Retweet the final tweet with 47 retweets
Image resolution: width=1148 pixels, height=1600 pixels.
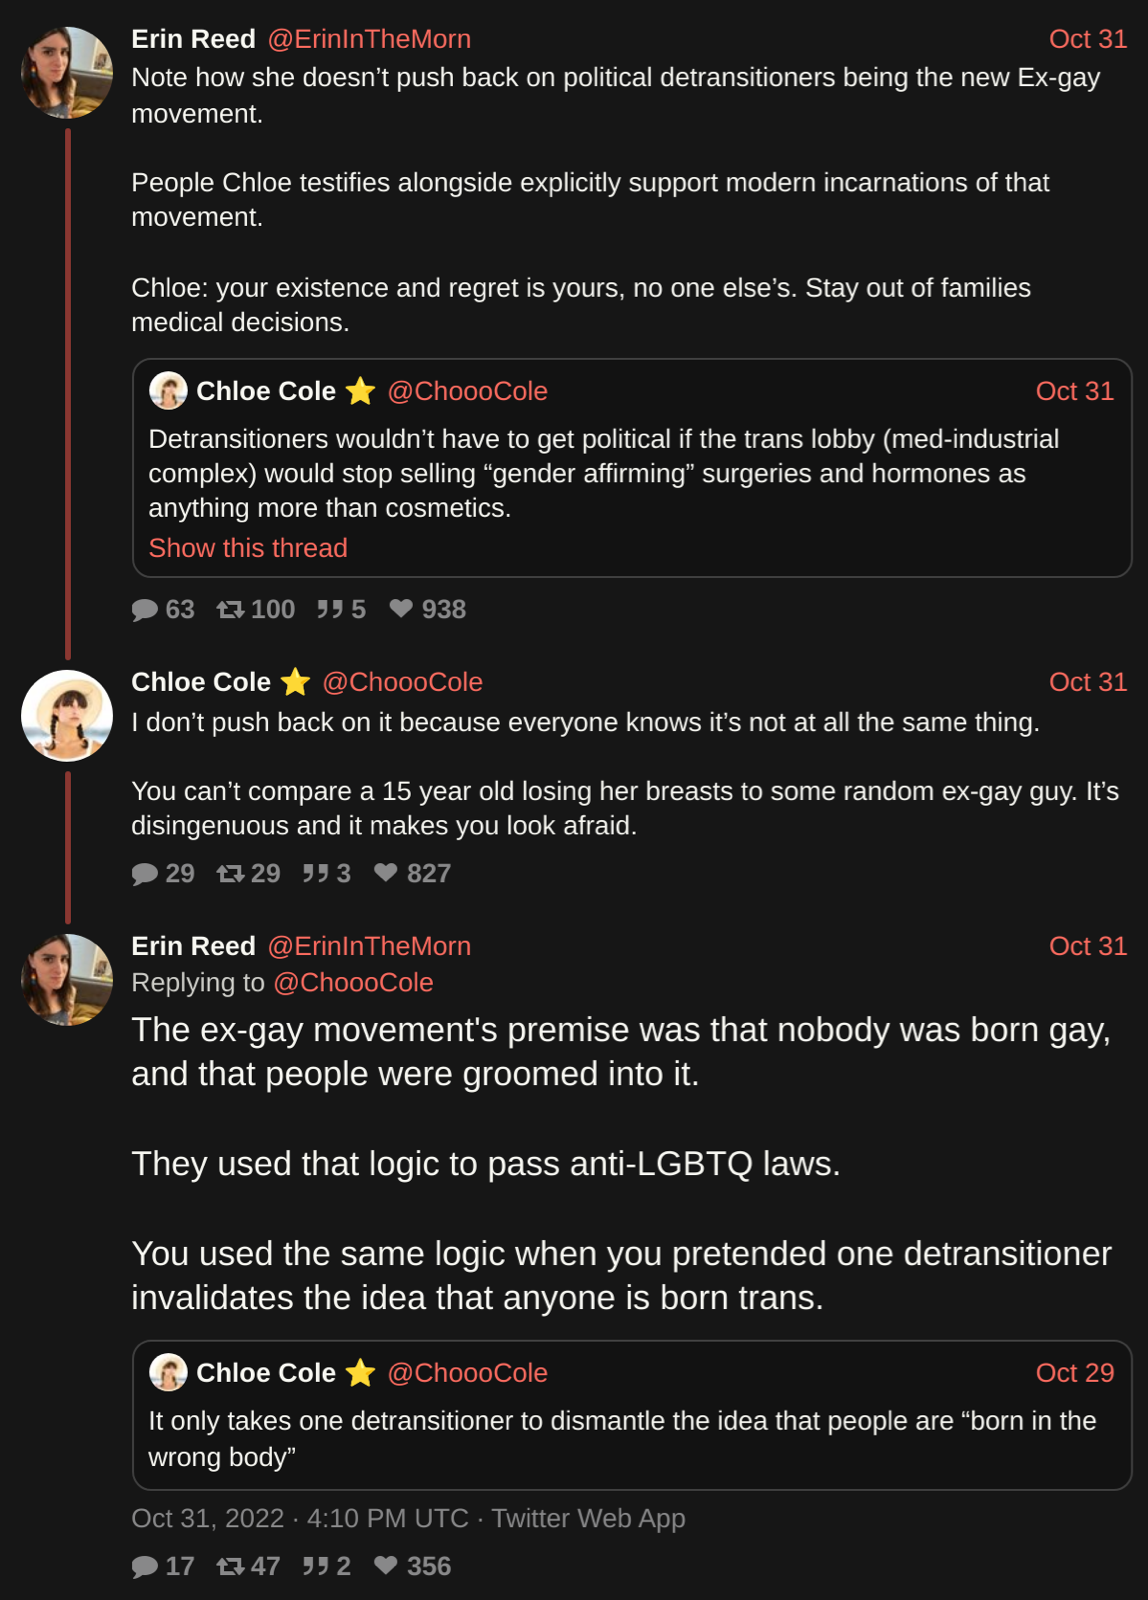tap(231, 1567)
